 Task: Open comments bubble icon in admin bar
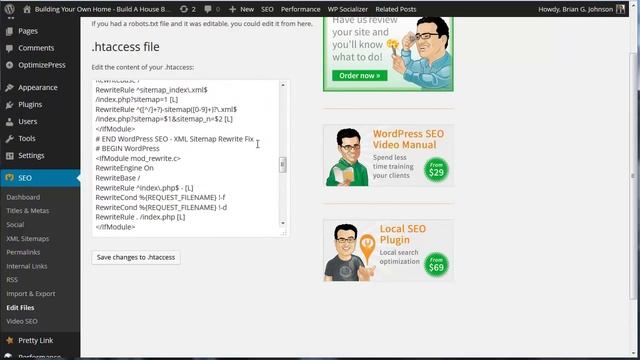pyautogui.click(x=208, y=9)
